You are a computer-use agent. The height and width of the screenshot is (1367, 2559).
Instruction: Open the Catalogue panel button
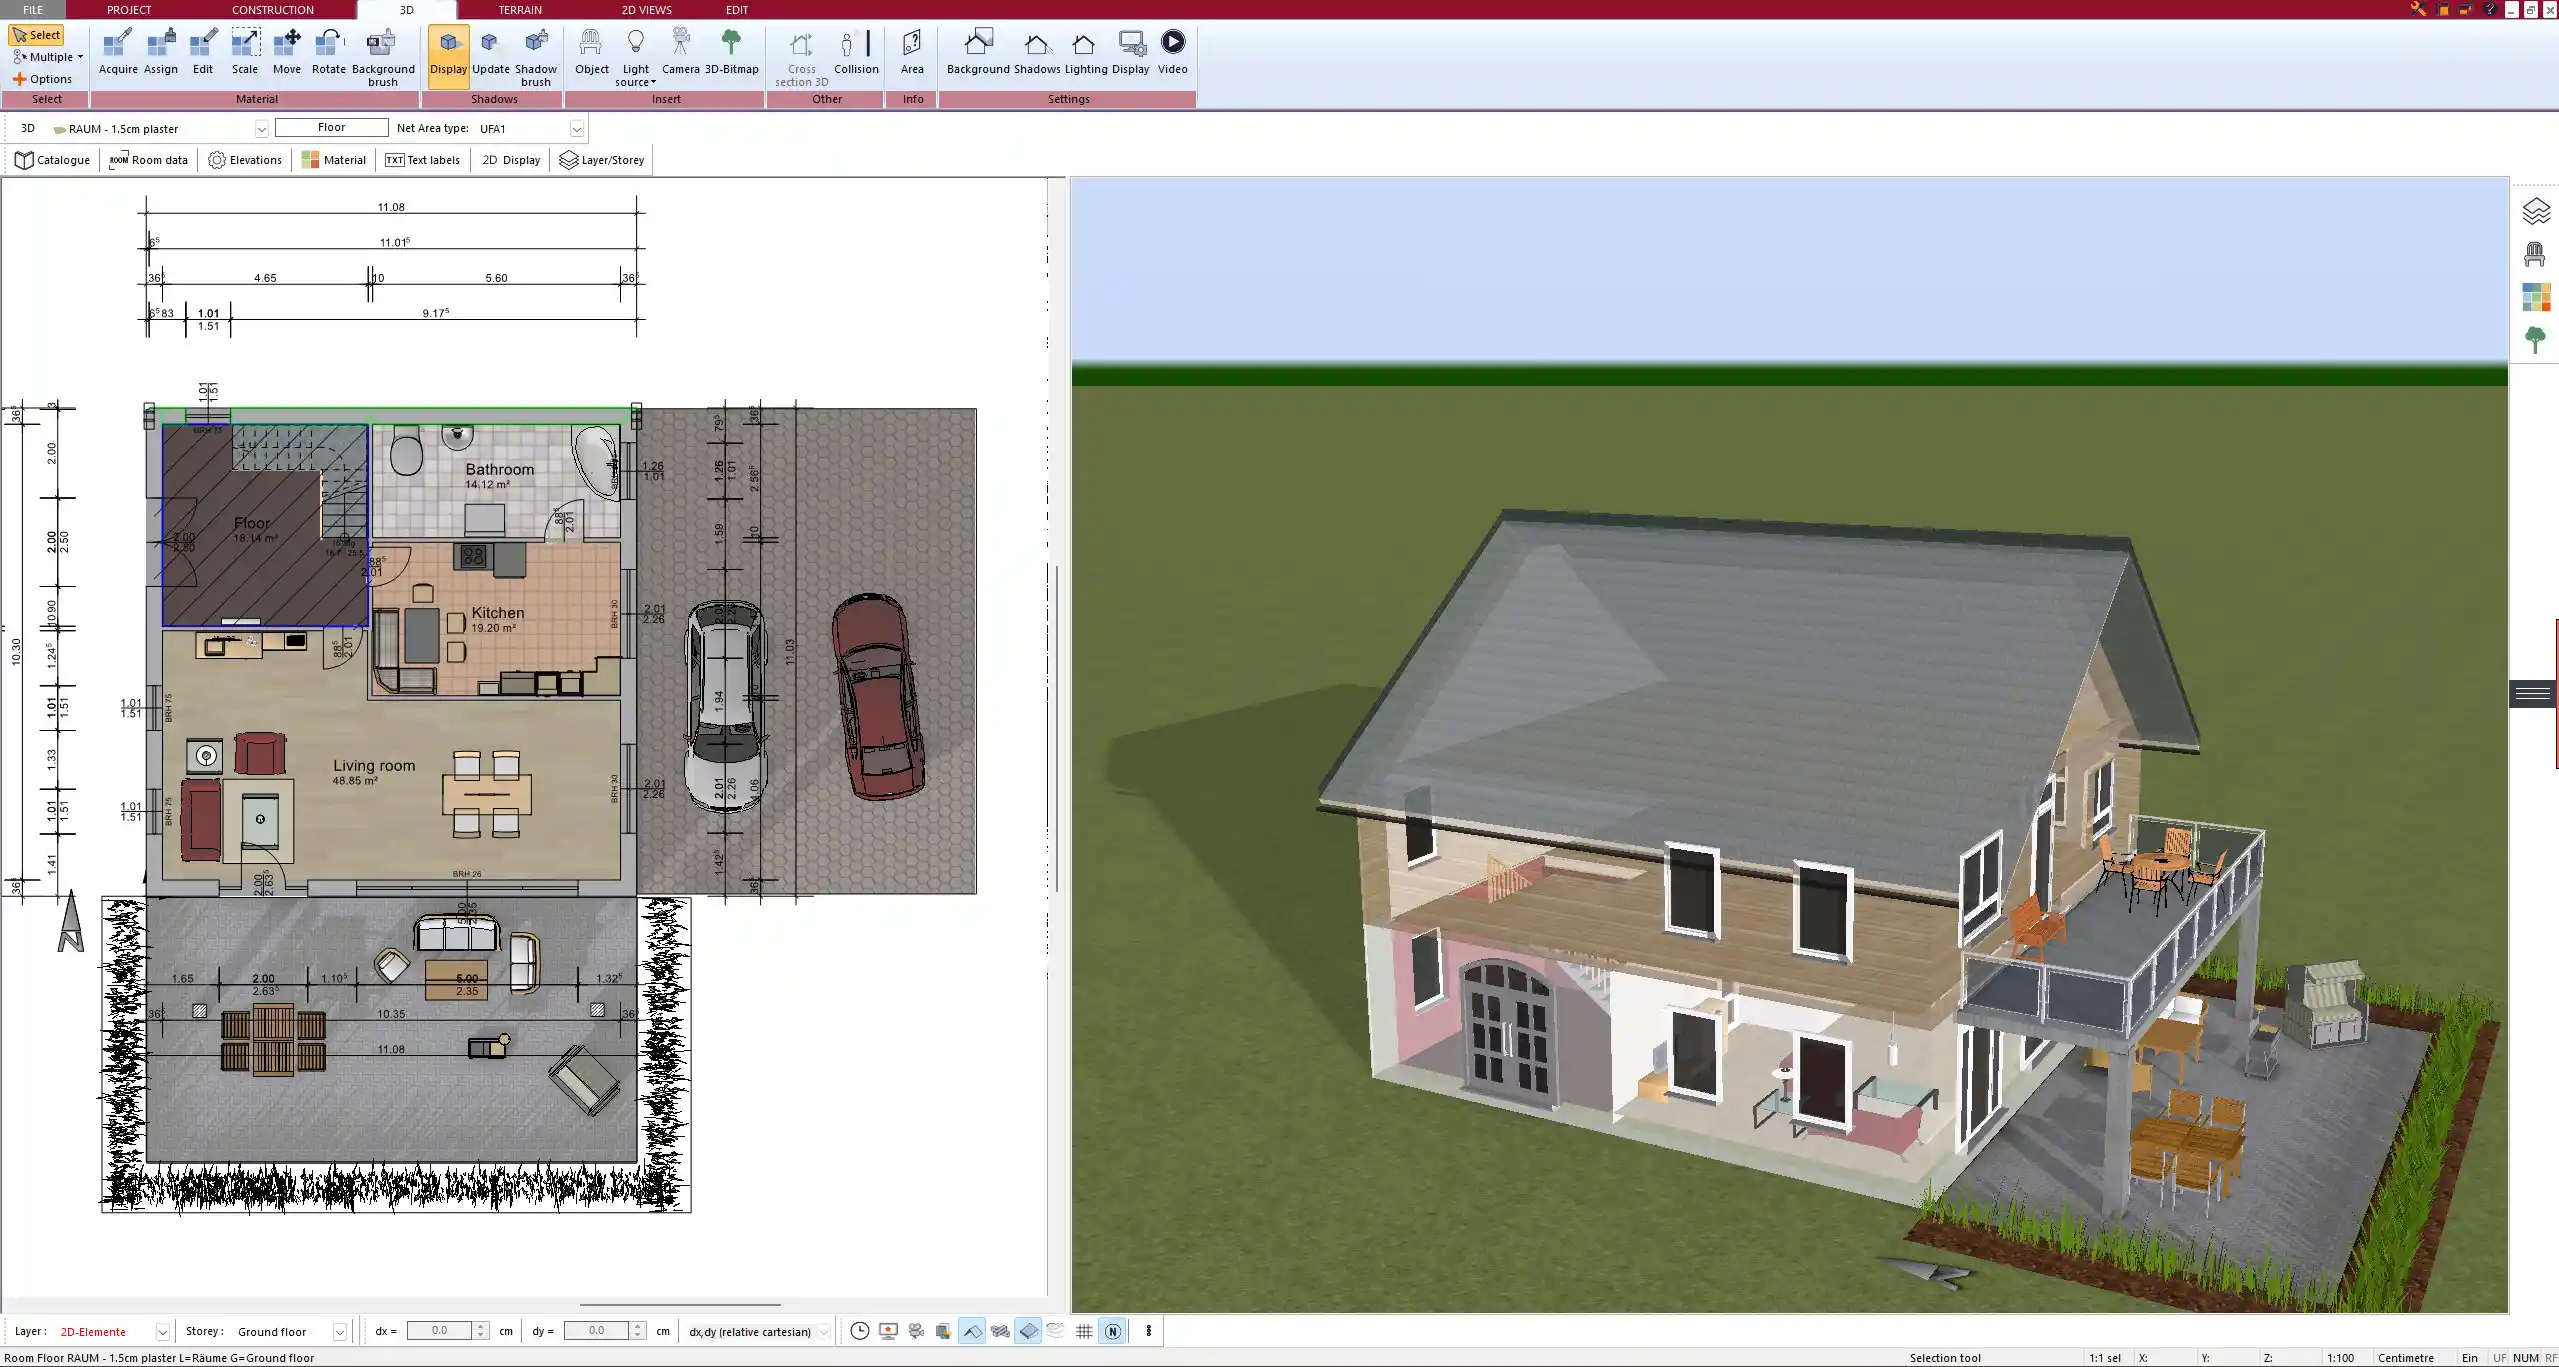pyautogui.click(x=53, y=160)
